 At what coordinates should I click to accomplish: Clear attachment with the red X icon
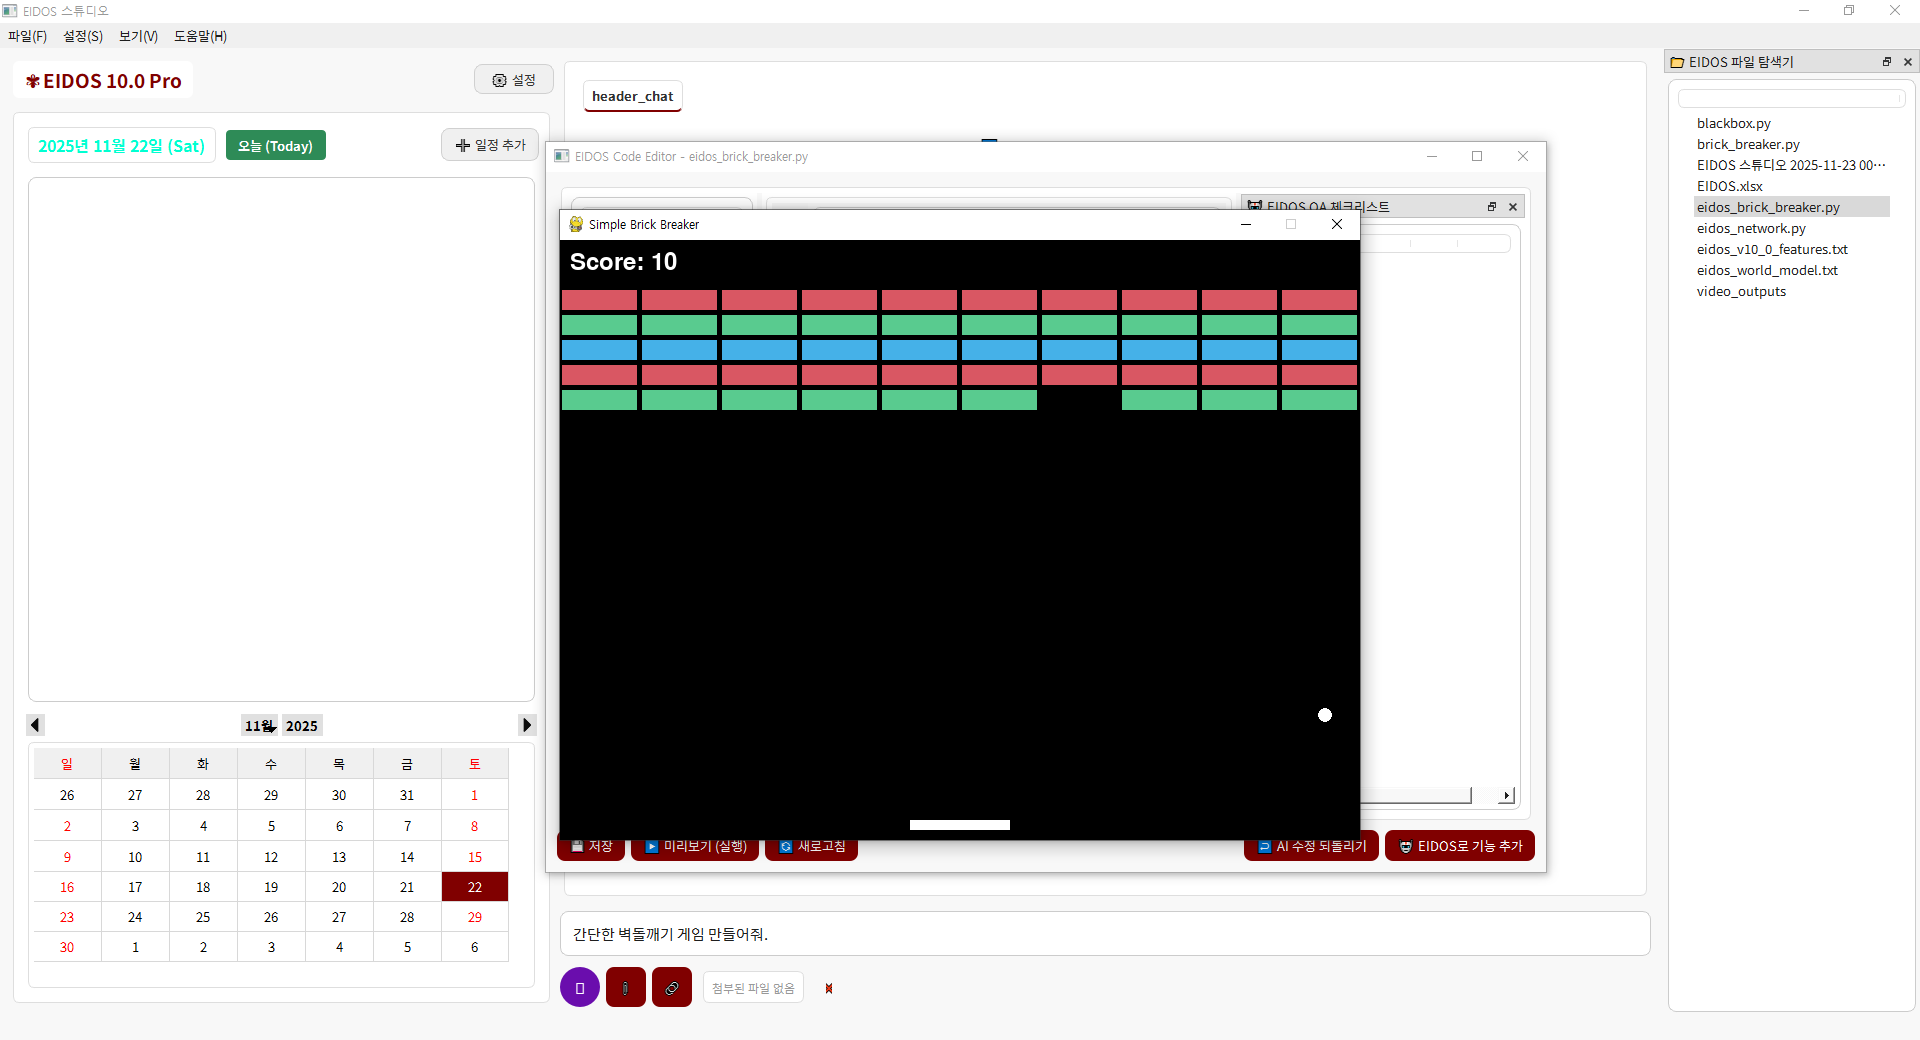[x=828, y=988]
